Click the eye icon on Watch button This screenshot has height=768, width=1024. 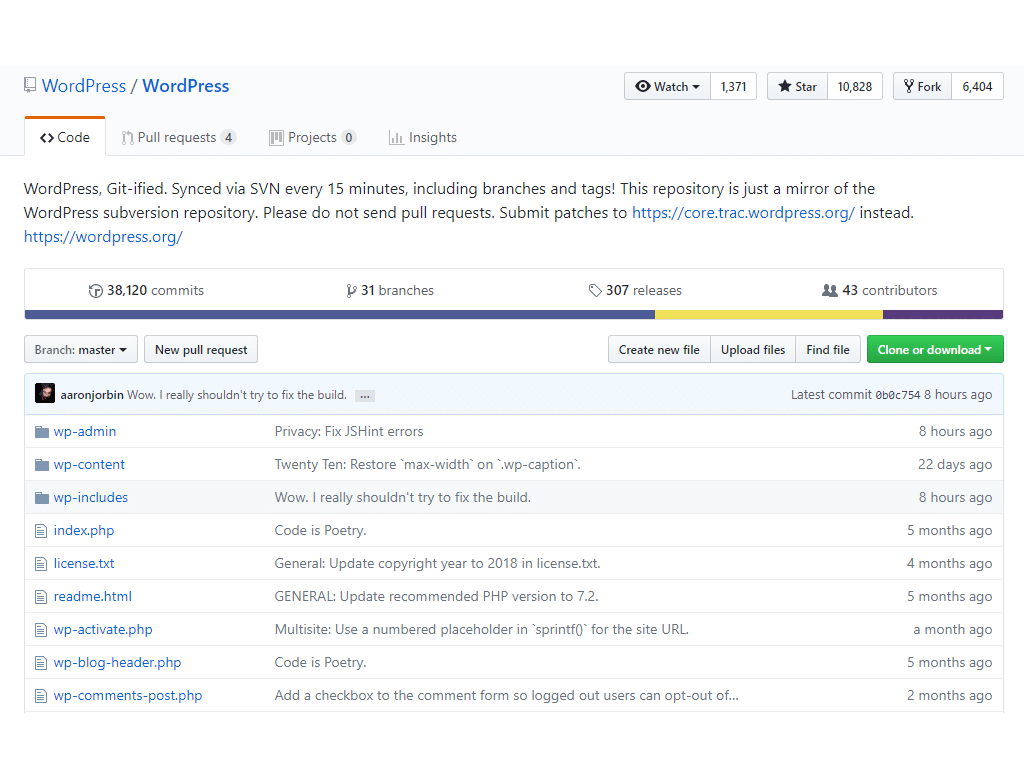tap(643, 86)
